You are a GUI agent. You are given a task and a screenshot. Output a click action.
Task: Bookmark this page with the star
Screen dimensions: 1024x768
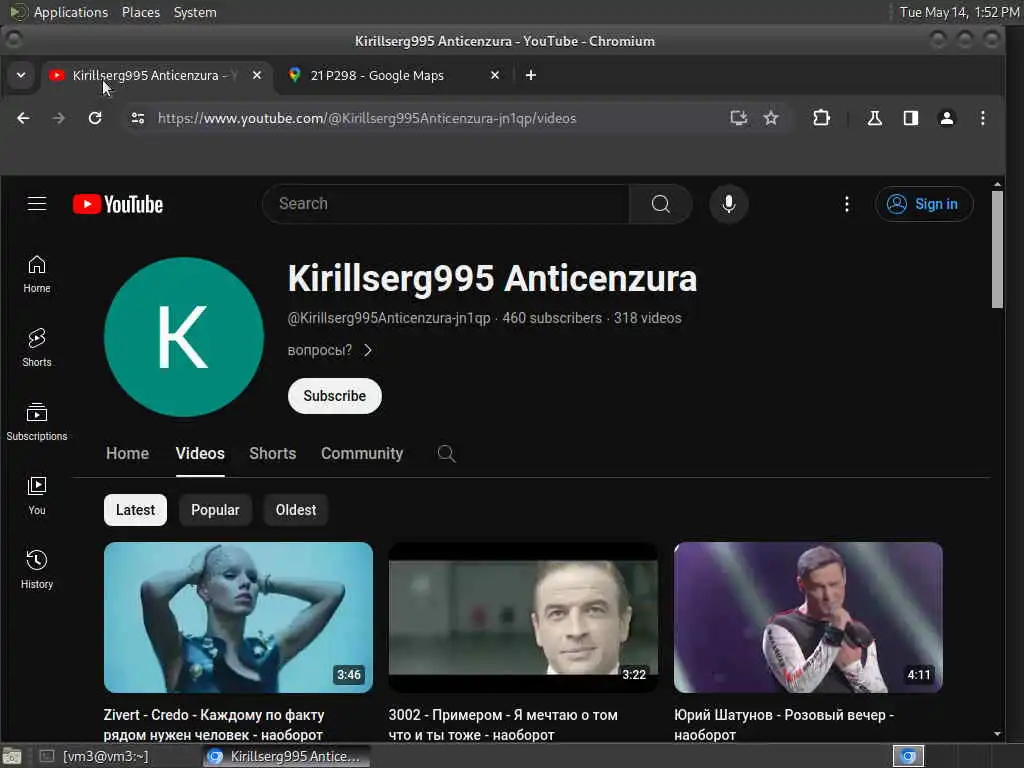[771, 118]
